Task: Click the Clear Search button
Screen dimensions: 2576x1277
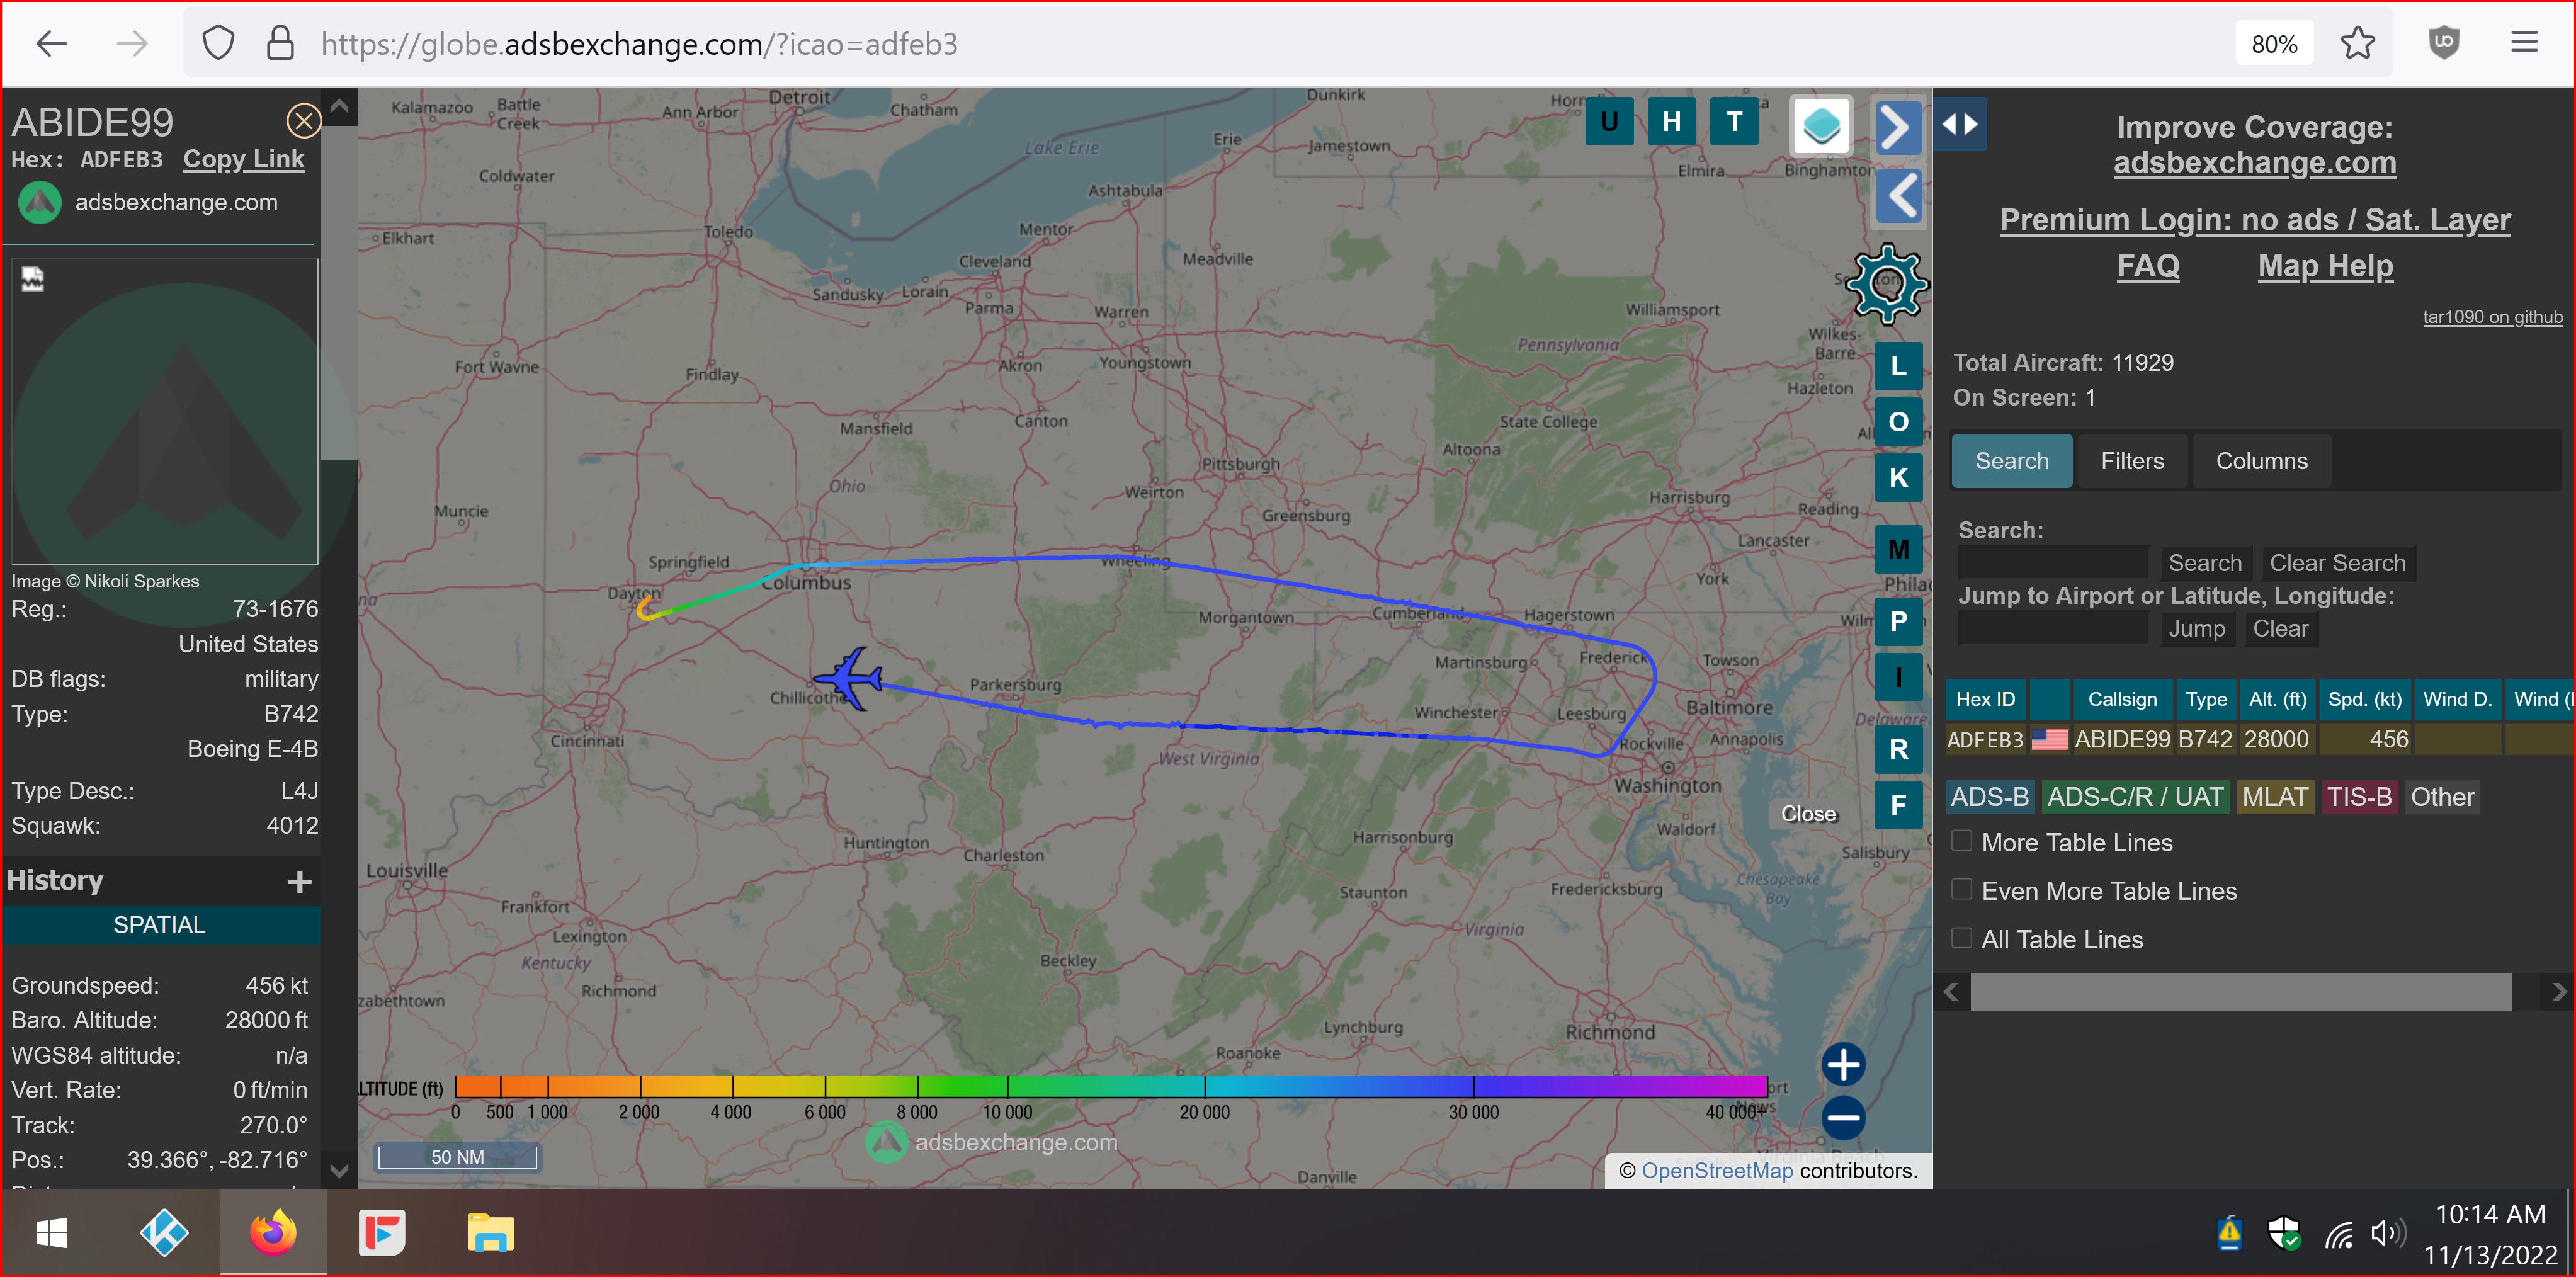Action: point(2337,563)
